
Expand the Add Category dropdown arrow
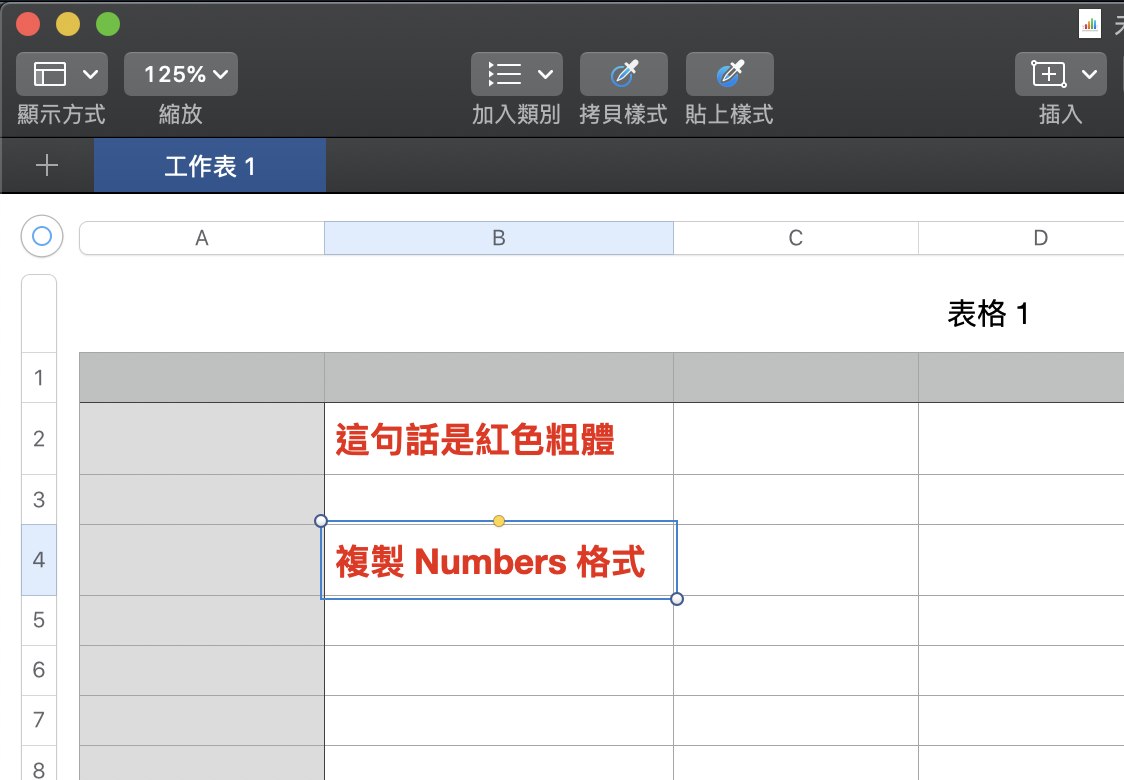(545, 74)
